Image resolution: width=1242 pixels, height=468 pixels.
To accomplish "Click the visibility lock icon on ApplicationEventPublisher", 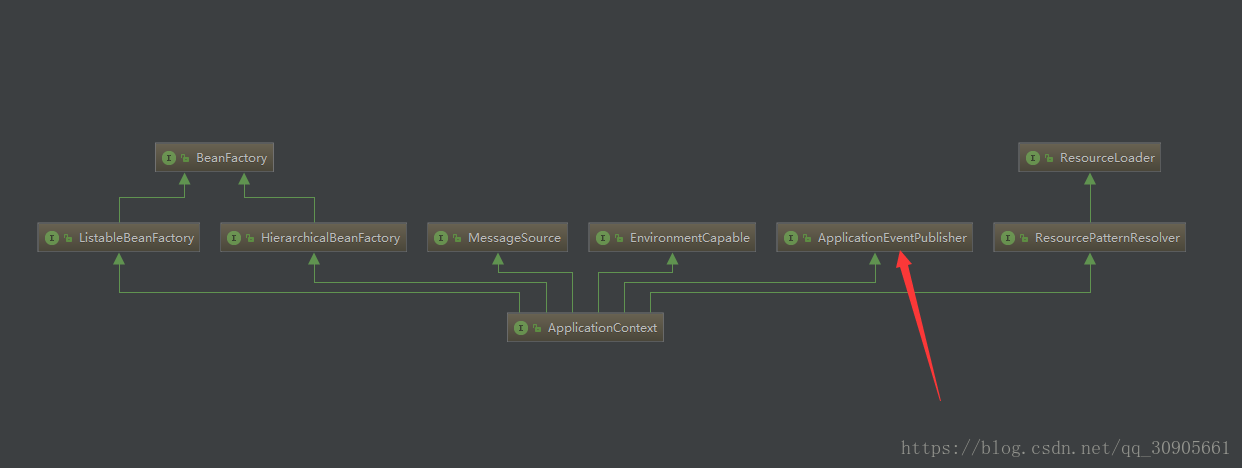I will coord(808,239).
